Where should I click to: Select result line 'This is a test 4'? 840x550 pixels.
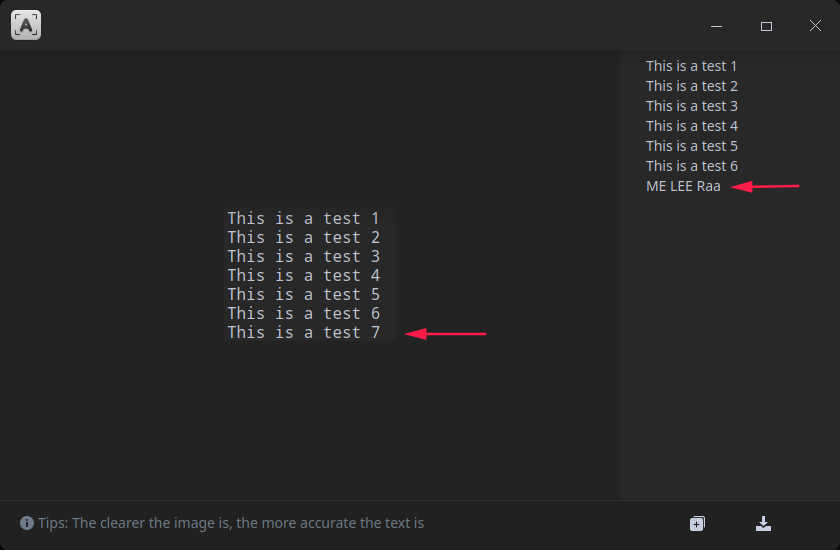click(x=692, y=126)
